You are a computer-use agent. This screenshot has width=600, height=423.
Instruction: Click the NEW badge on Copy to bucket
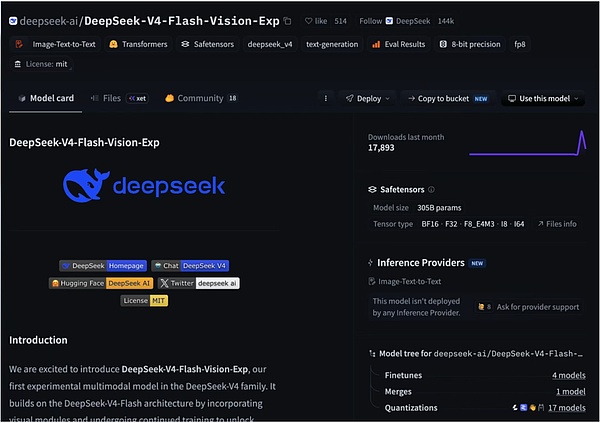[x=481, y=99]
